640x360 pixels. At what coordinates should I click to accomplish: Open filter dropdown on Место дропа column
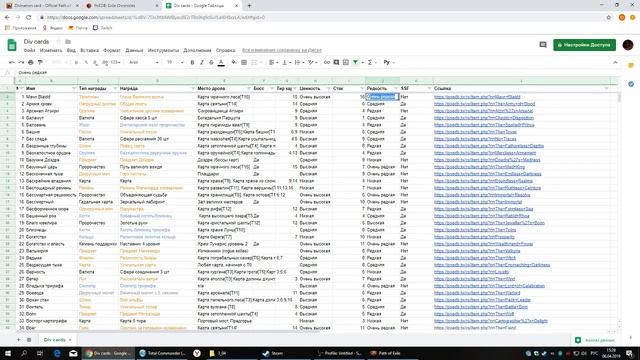pos(249,89)
